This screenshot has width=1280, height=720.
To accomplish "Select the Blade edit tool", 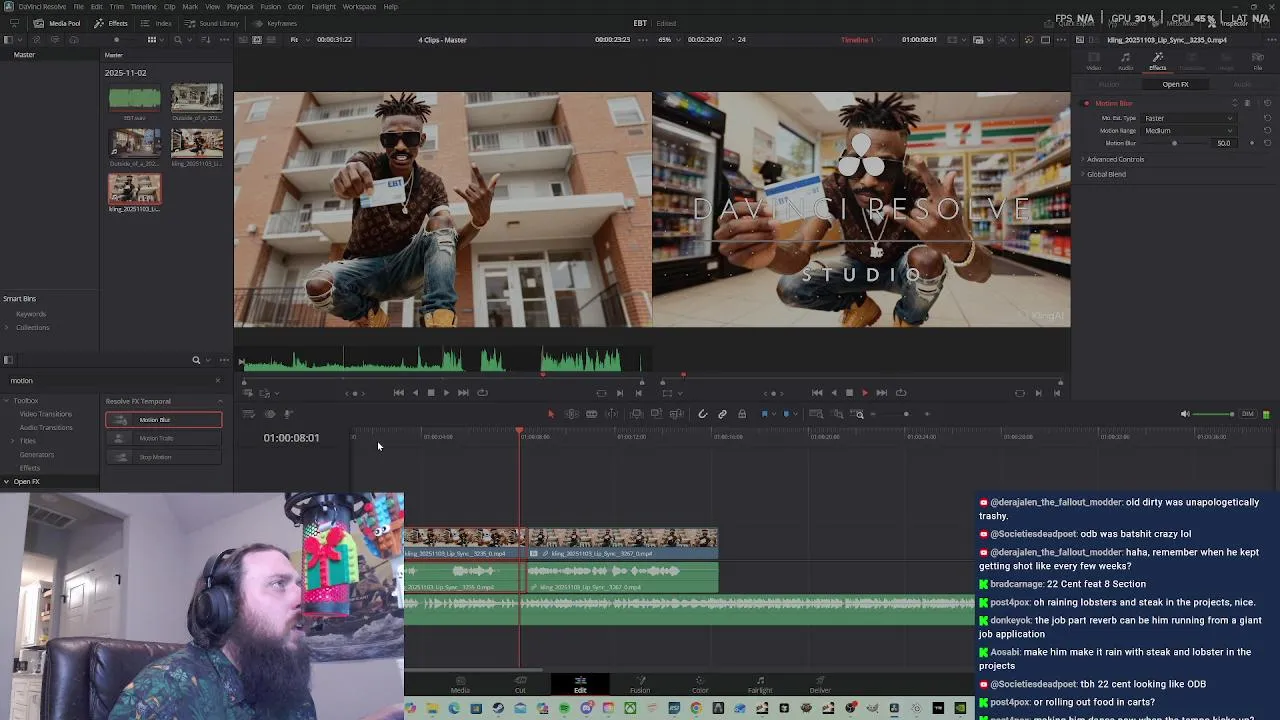I will point(592,414).
